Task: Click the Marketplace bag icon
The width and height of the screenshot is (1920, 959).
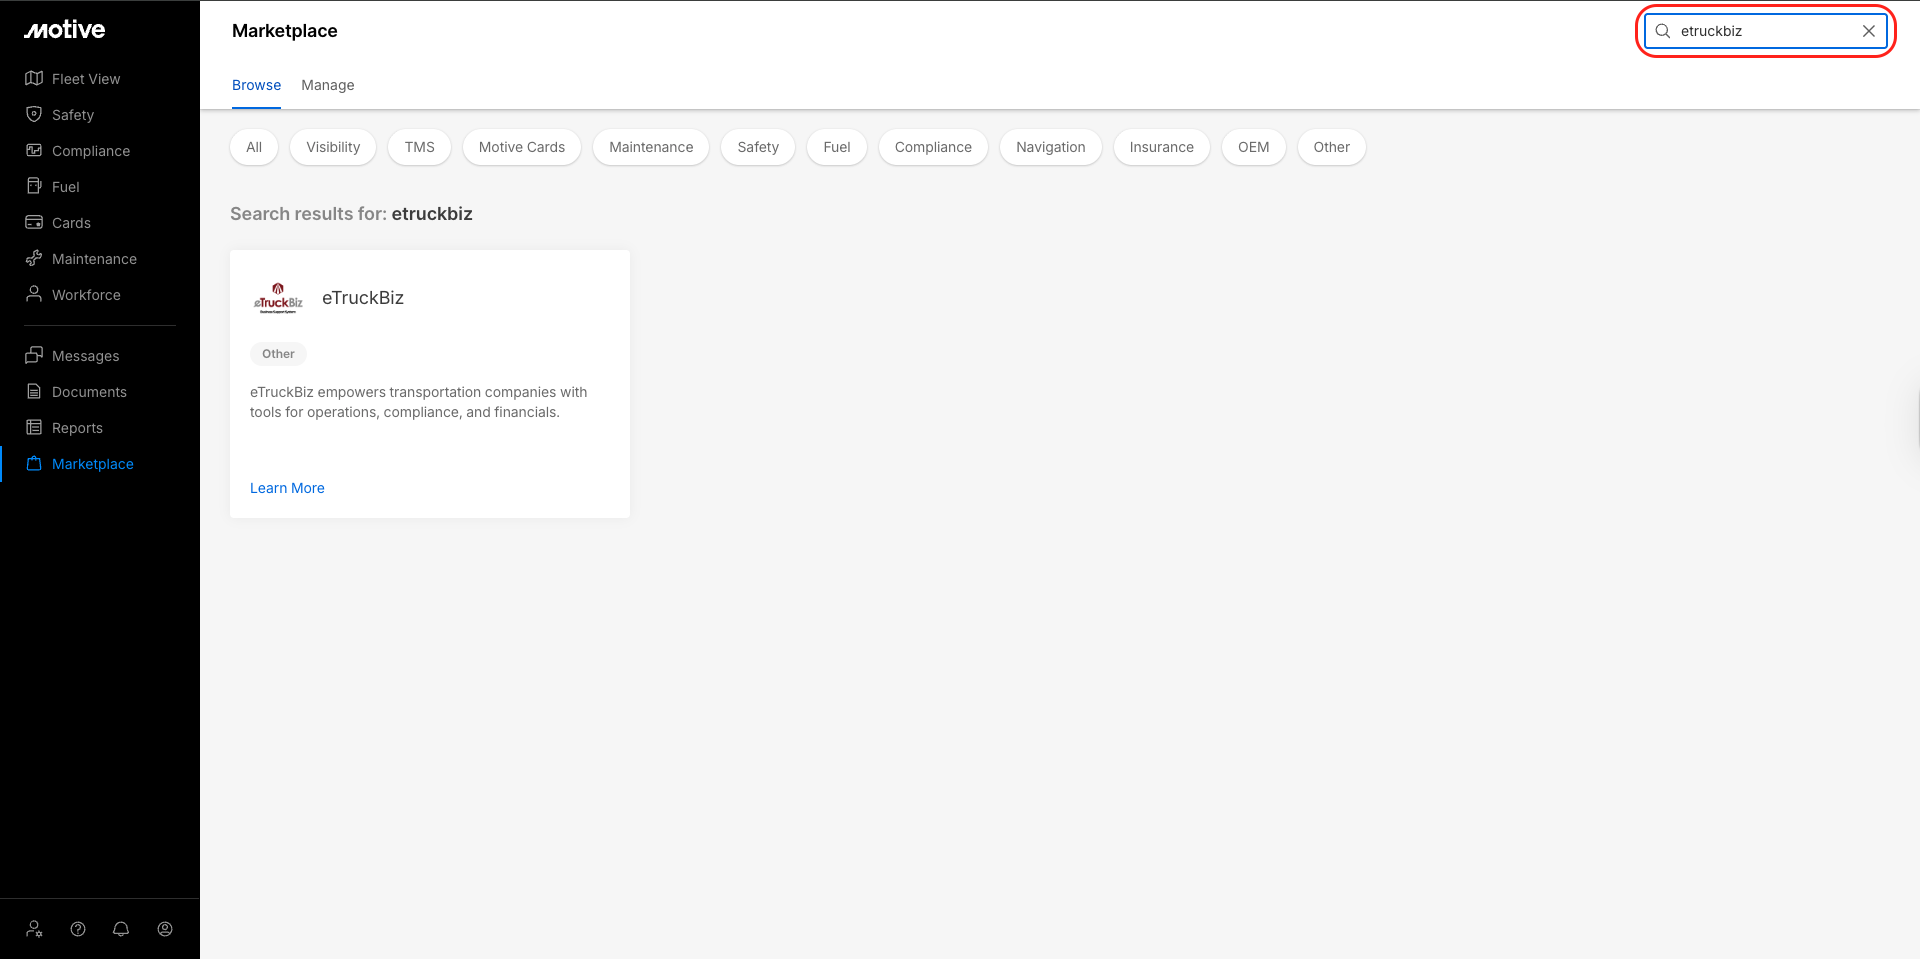Action: (34, 463)
